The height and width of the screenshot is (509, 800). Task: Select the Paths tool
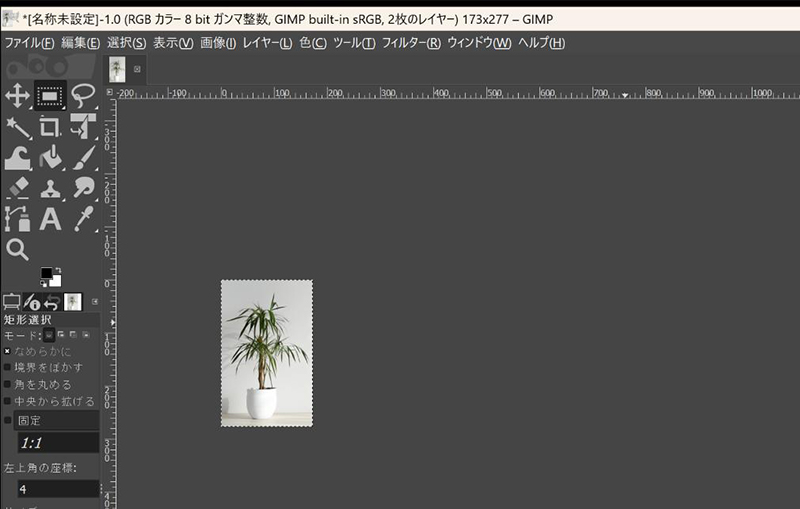coord(17,219)
